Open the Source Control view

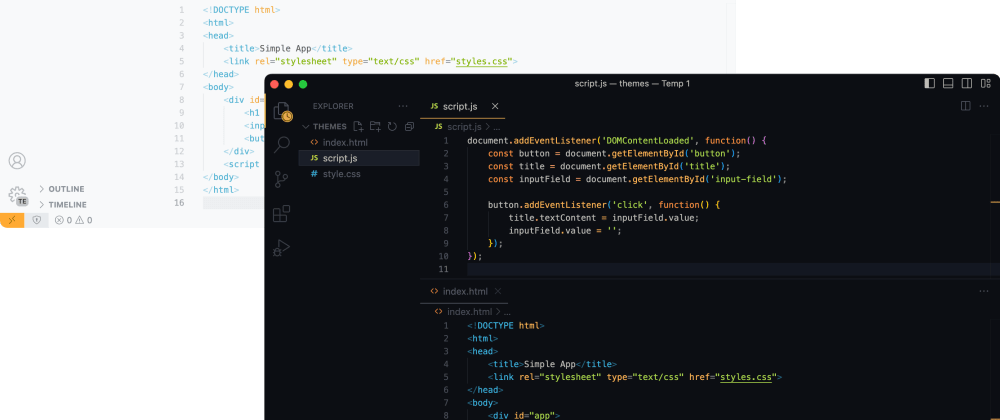click(x=281, y=179)
